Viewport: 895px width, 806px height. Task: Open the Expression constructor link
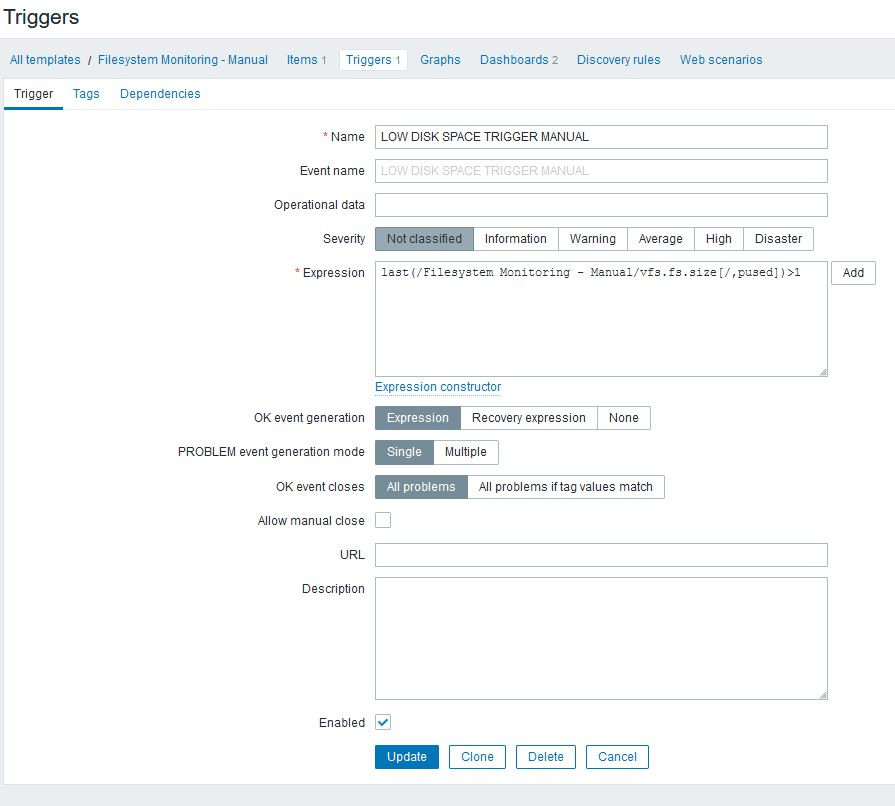tap(438, 387)
